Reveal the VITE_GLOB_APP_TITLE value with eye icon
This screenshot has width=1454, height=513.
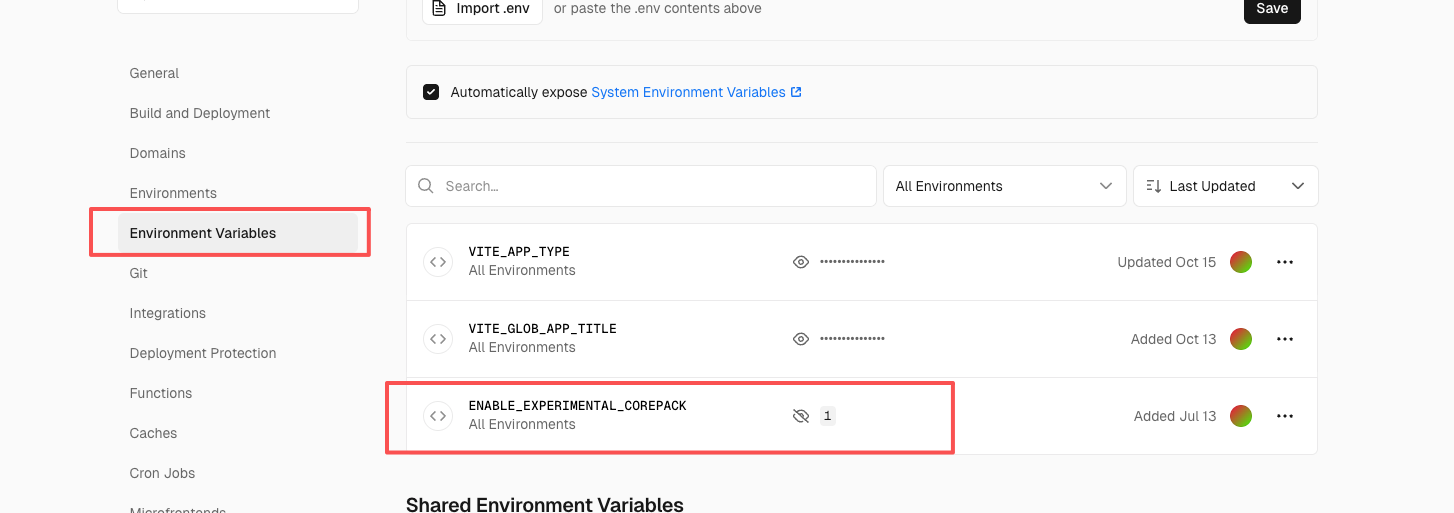(x=800, y=339)
